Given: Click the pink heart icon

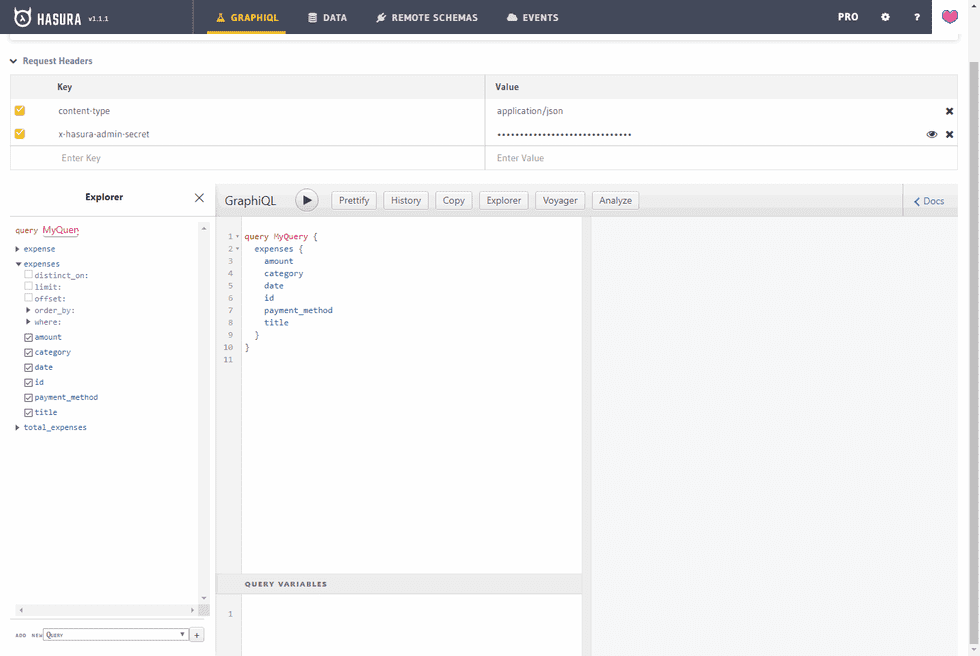Looking at the screenshot, I should 949,17.
